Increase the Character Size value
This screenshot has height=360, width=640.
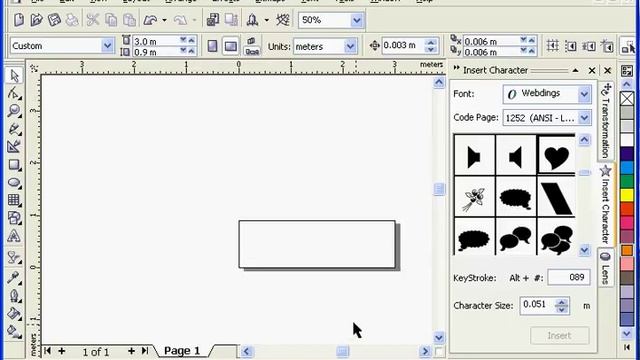[x=562, y=302]
